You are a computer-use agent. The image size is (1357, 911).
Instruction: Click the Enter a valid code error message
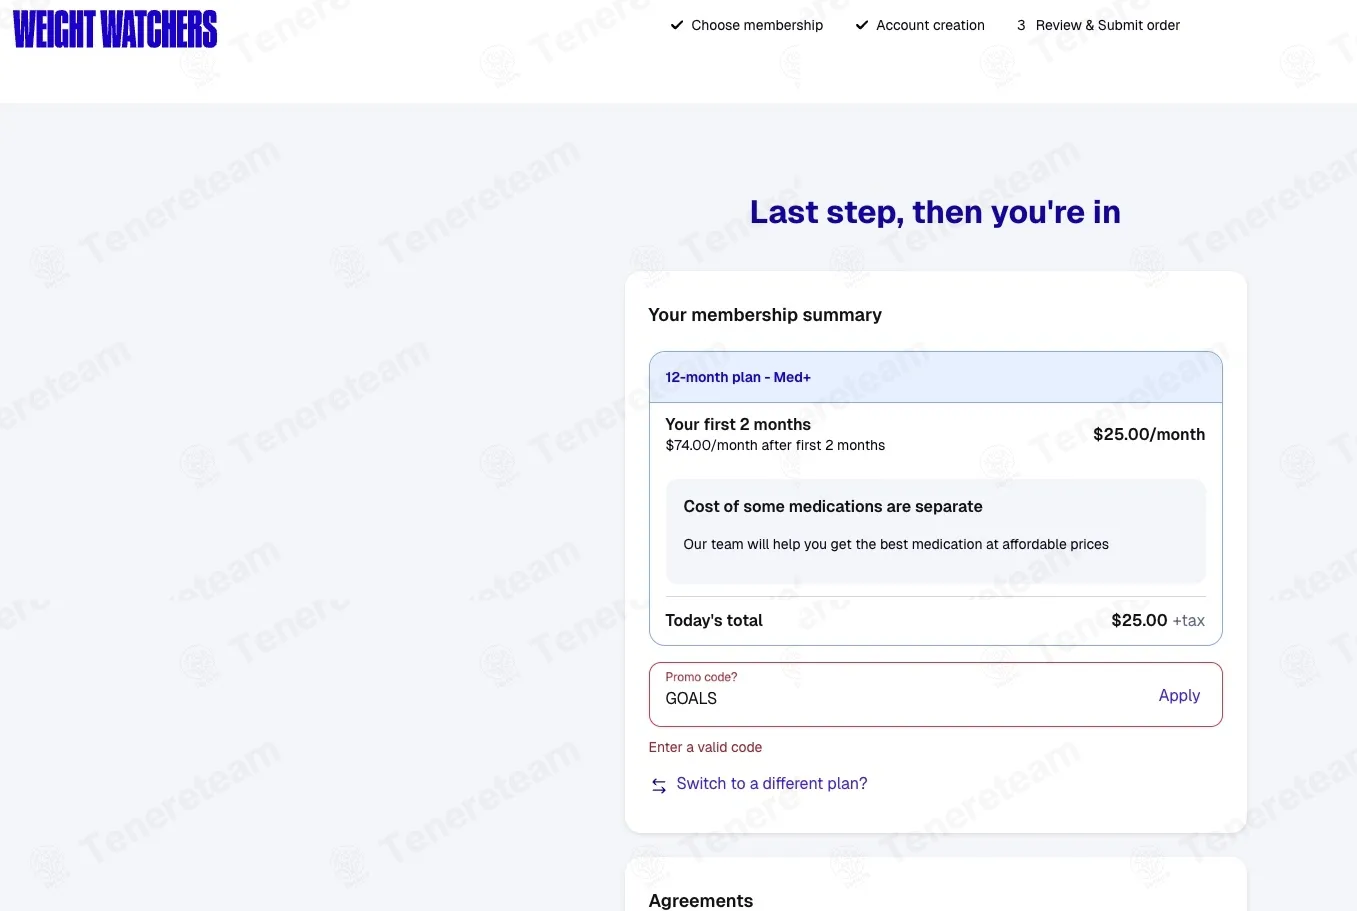coord(705,747)
